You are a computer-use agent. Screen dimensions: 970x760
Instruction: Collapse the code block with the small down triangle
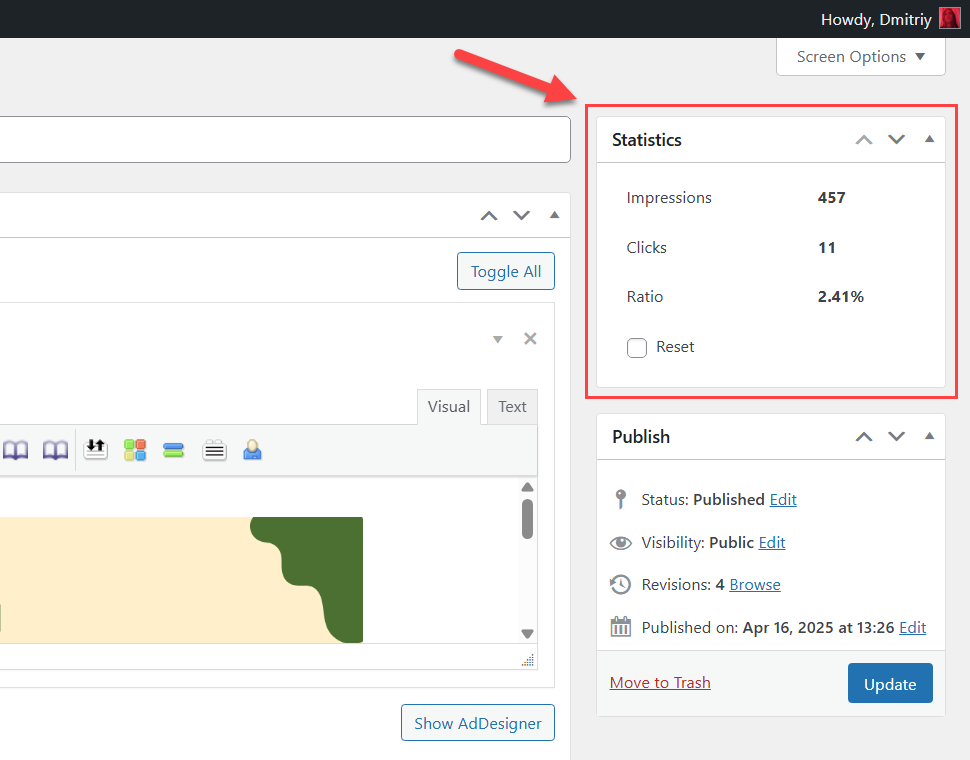point(497,339)
